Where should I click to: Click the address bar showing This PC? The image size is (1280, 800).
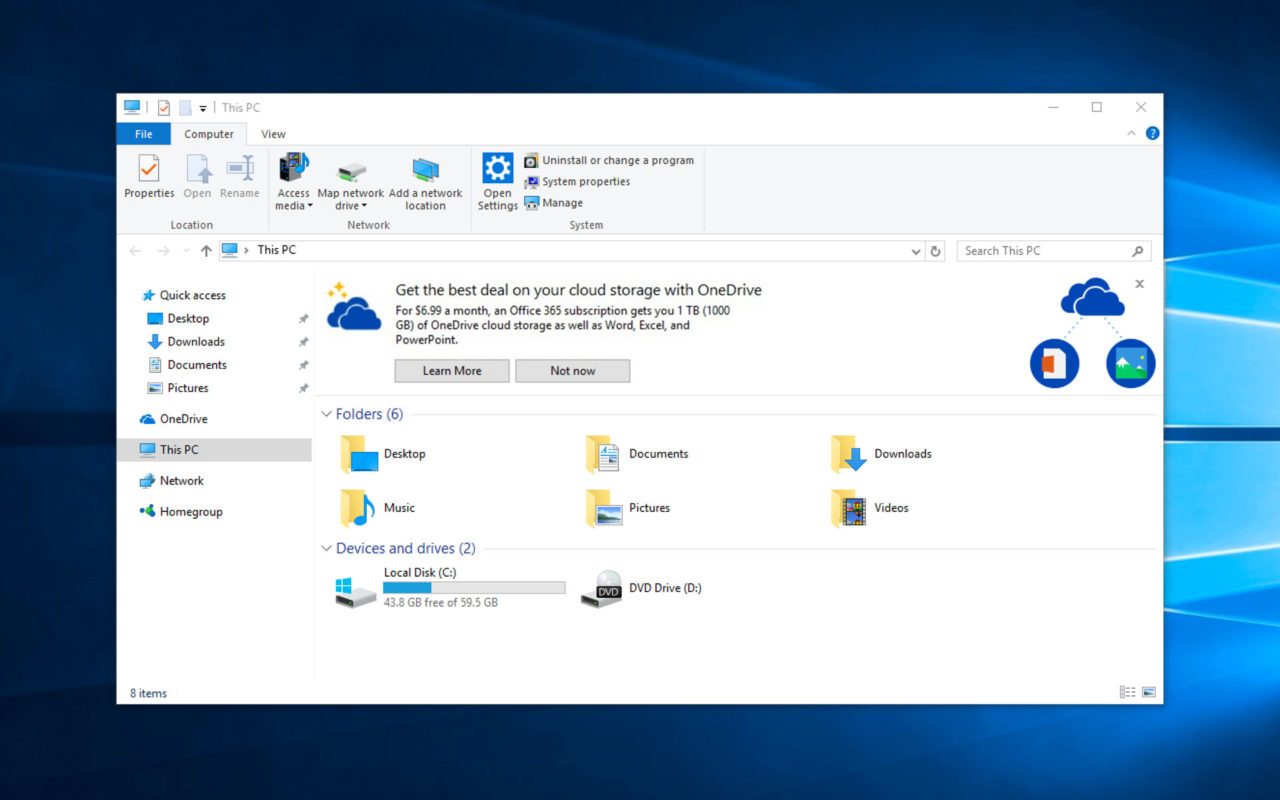click(x=571, y=251)
